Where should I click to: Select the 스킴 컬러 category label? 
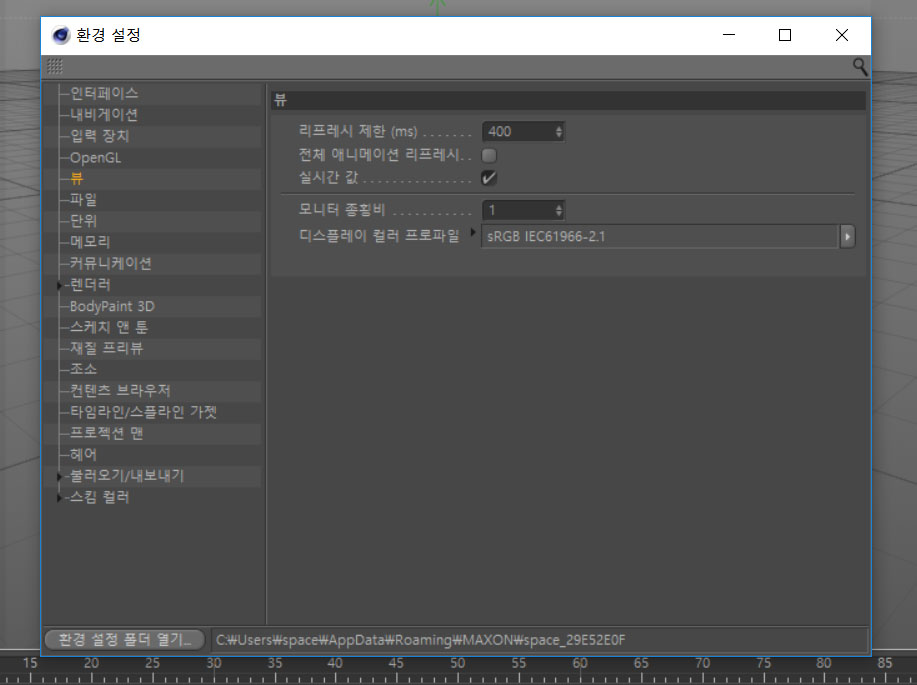(99, 498)
